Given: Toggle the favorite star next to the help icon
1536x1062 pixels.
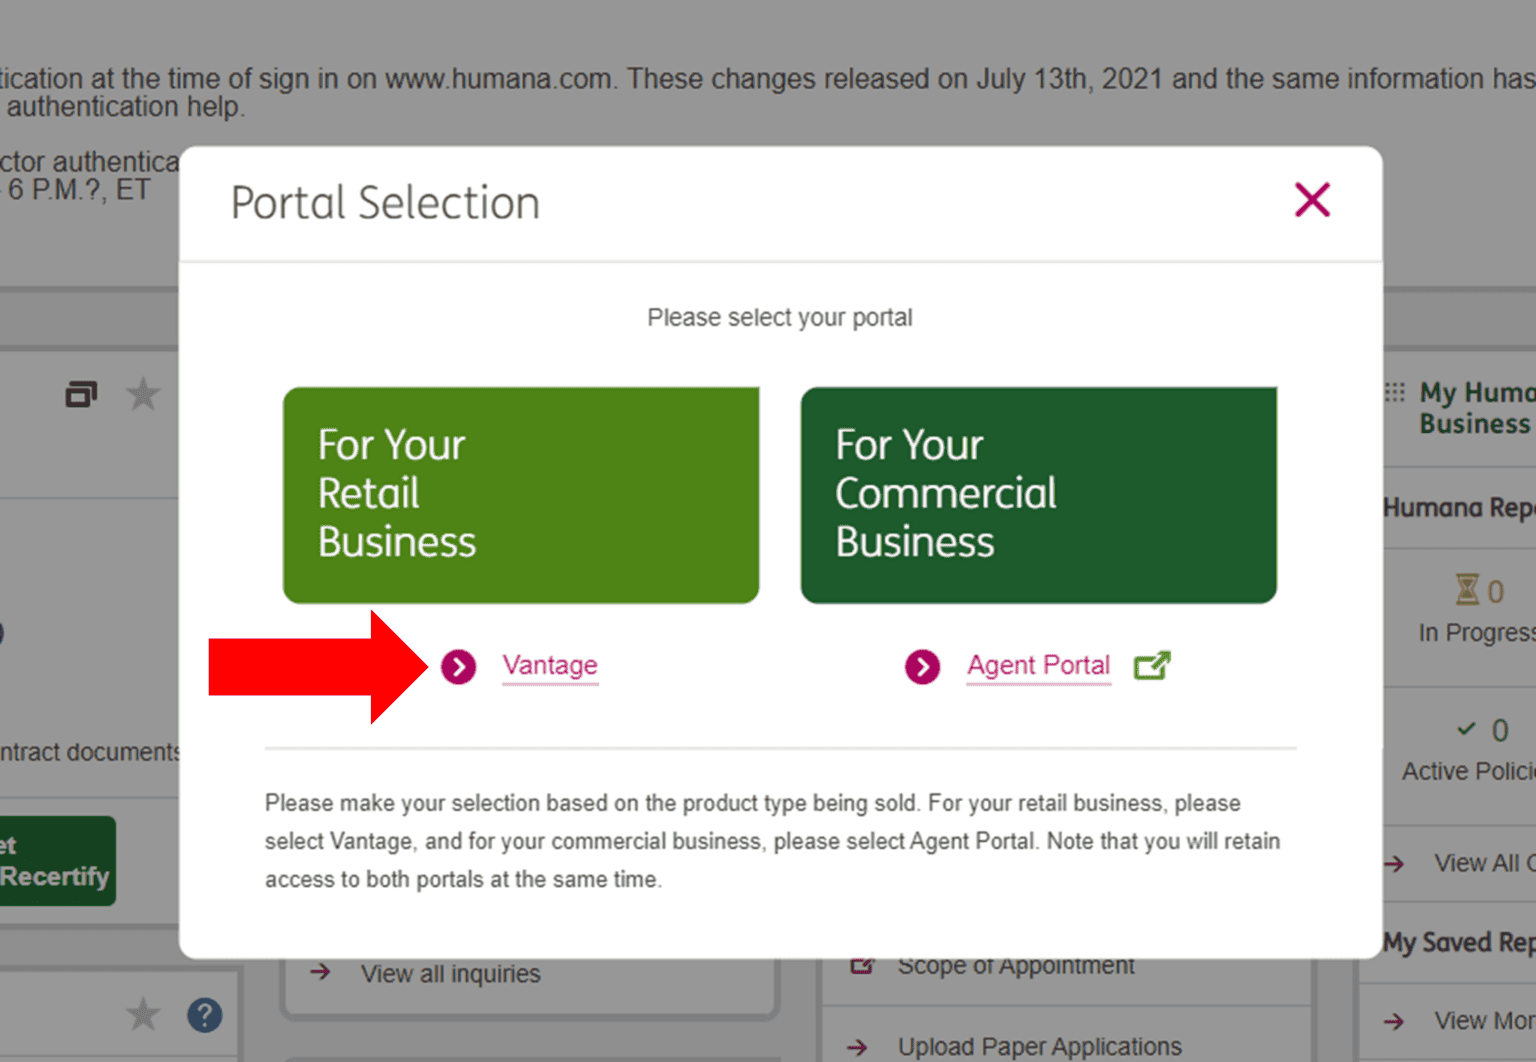Looking at the screenshot, I should (x=143, y=1014).
